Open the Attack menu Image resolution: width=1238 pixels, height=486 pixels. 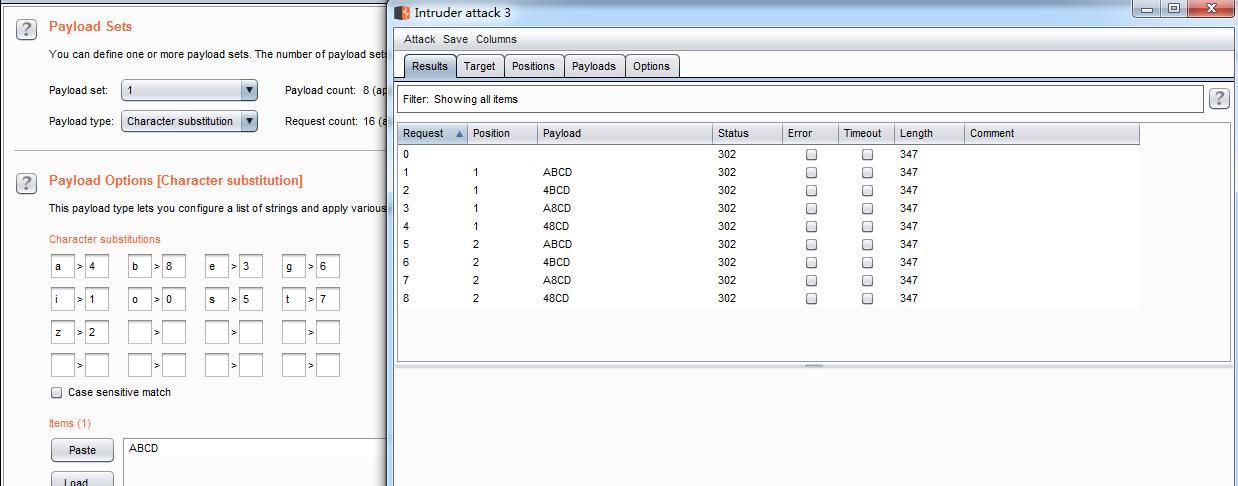(x=419, y=40)
